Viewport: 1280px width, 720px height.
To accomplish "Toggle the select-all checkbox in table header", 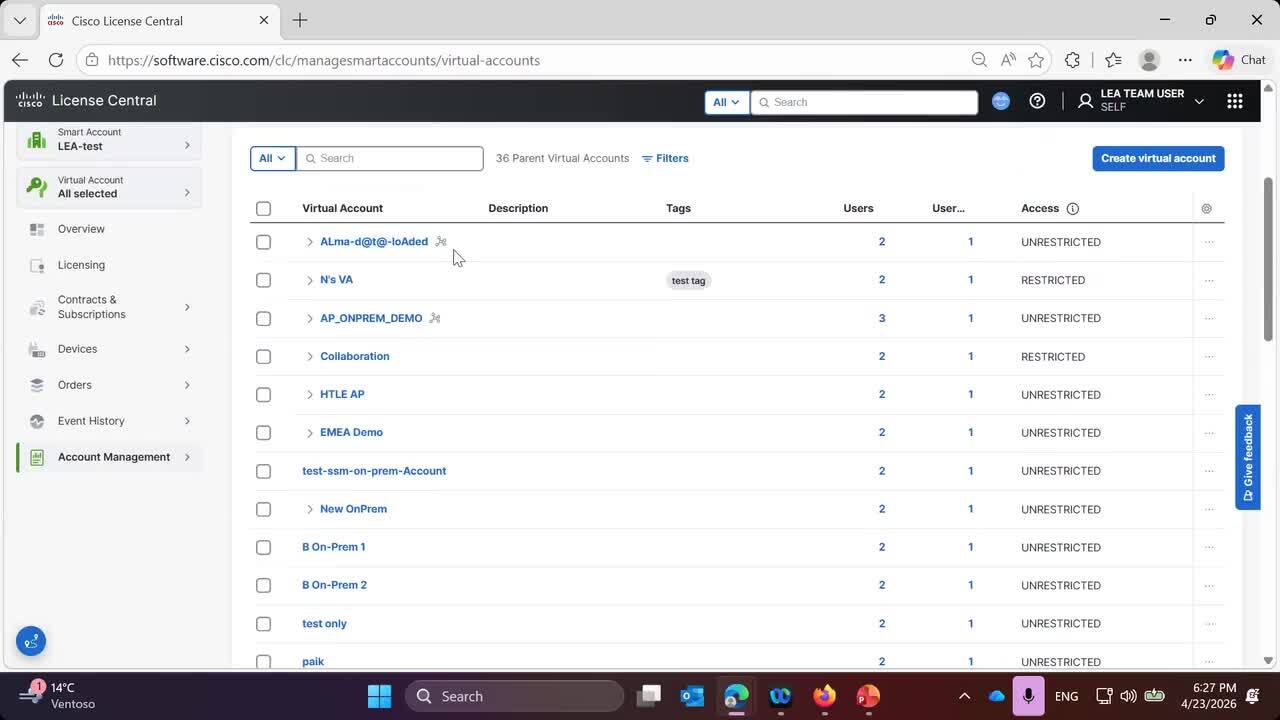I will point(263,209).
